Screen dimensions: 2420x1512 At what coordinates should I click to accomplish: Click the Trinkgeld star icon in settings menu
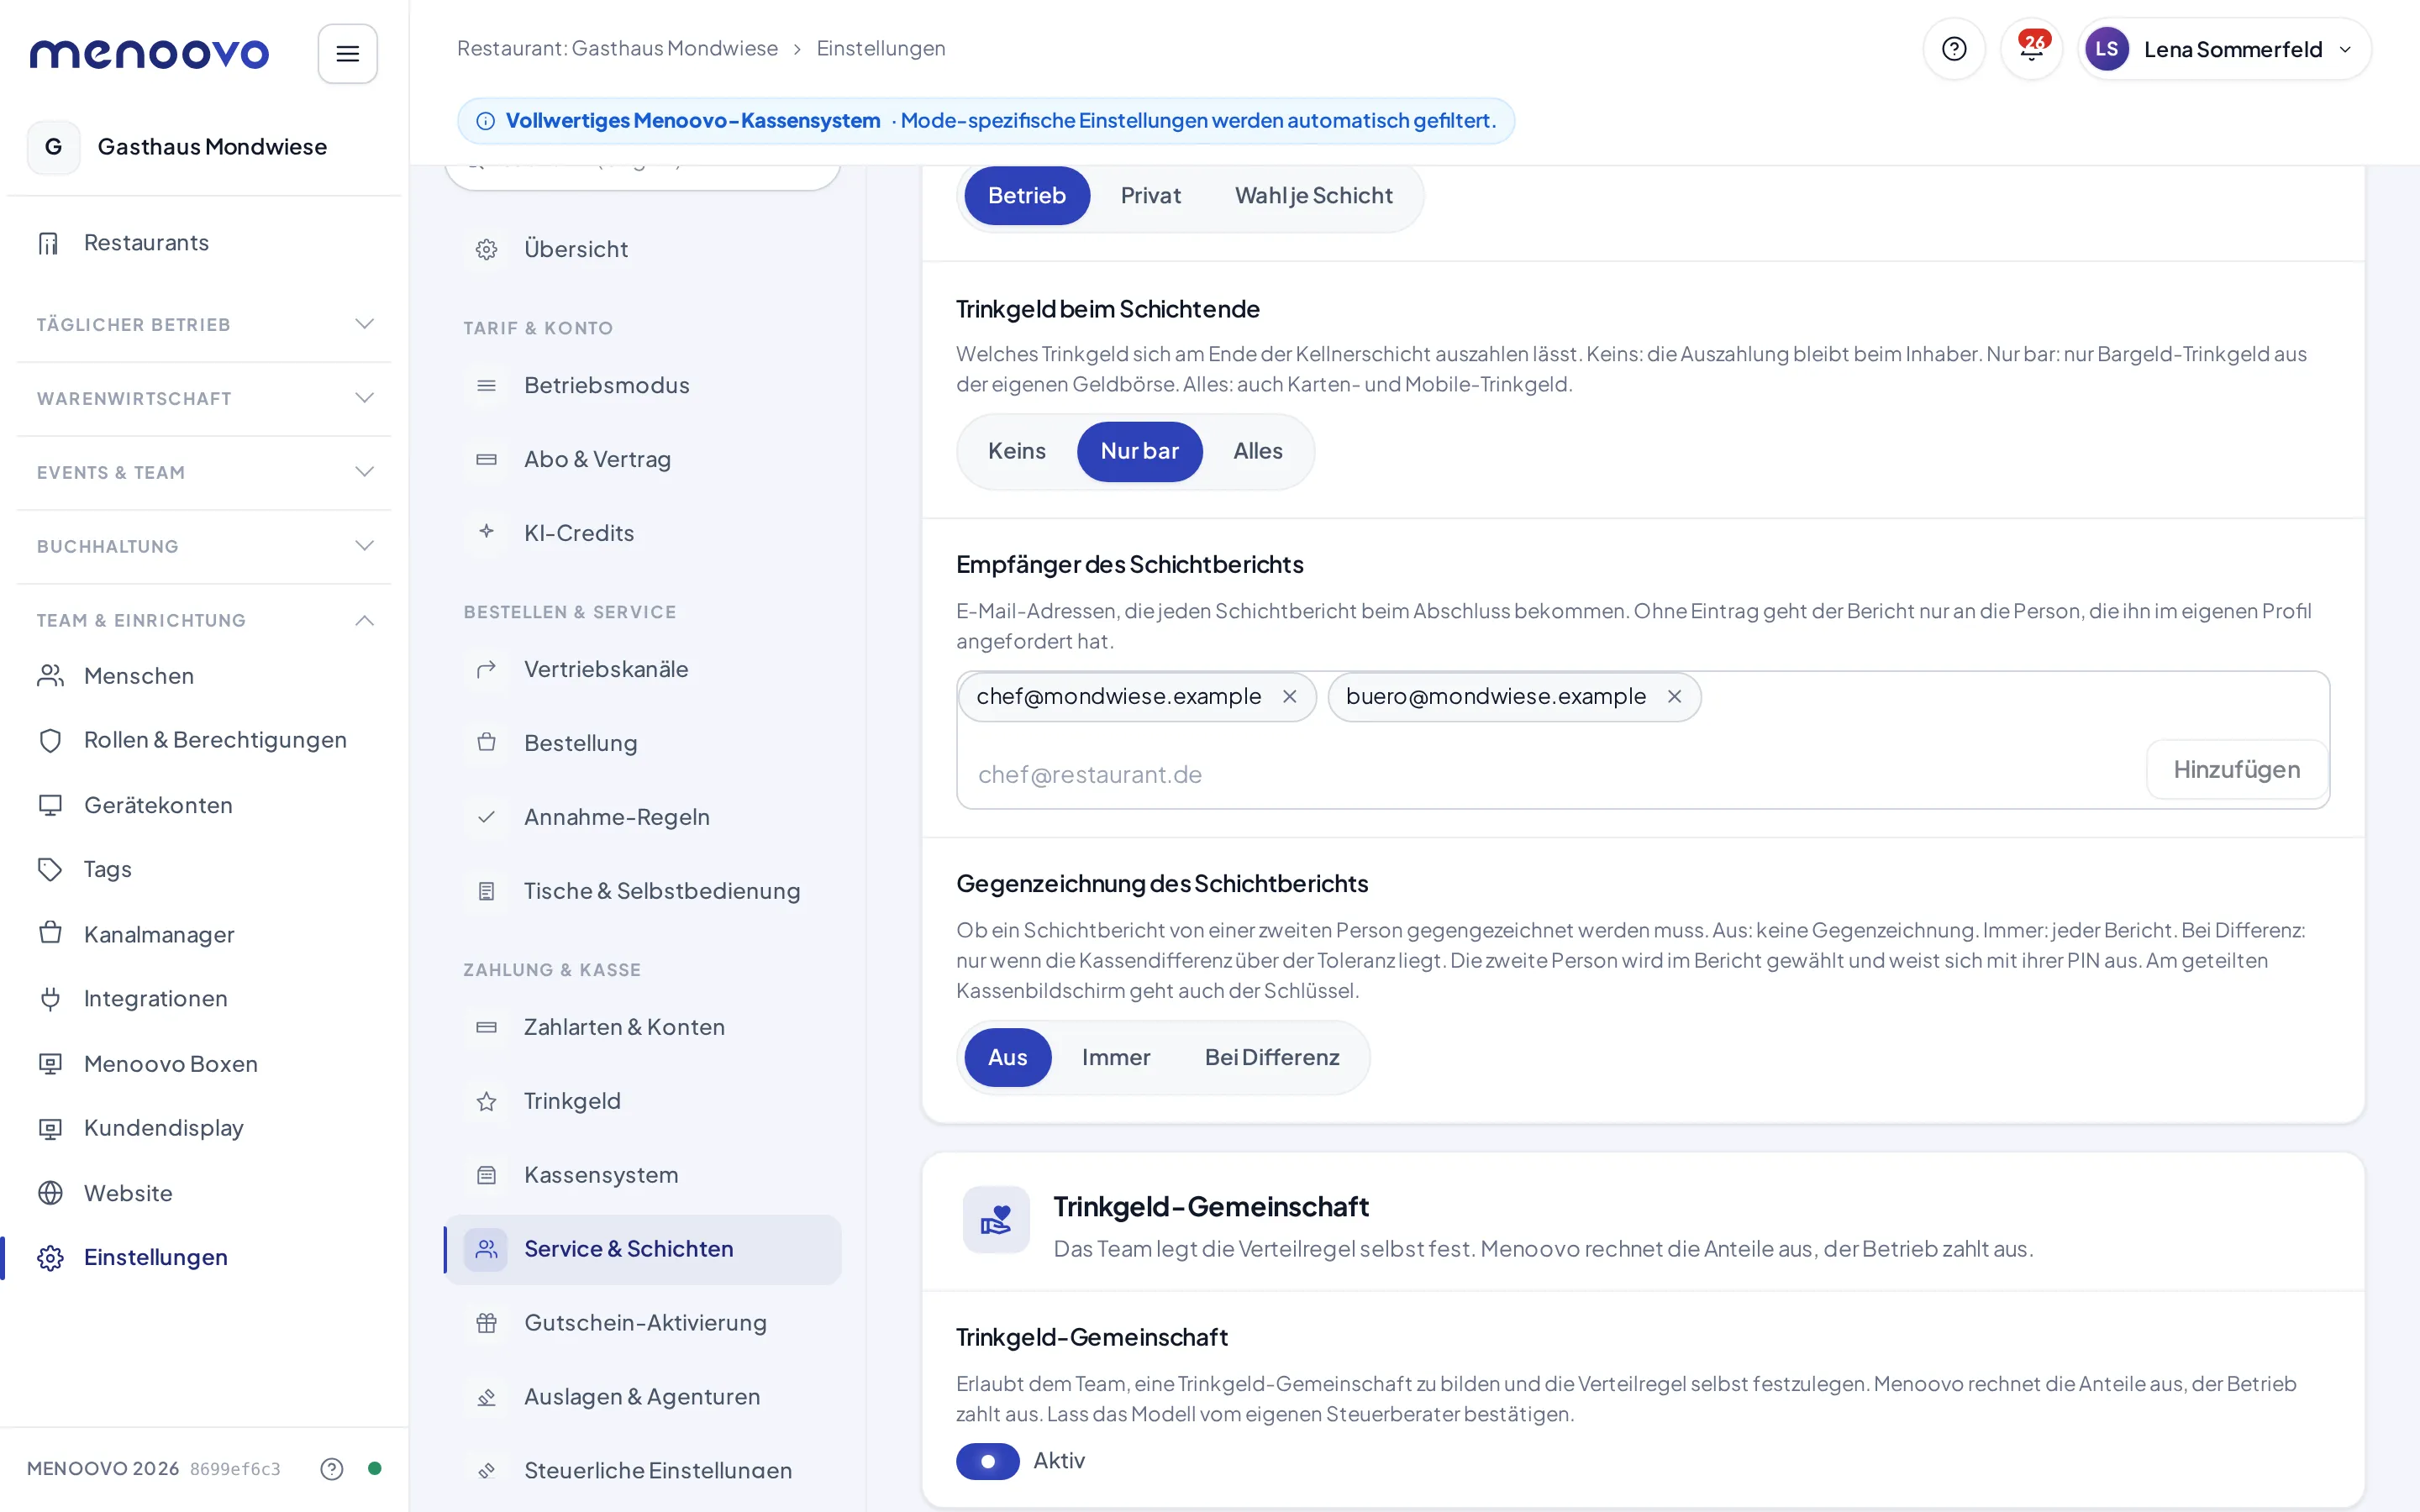pos(486,1101)
